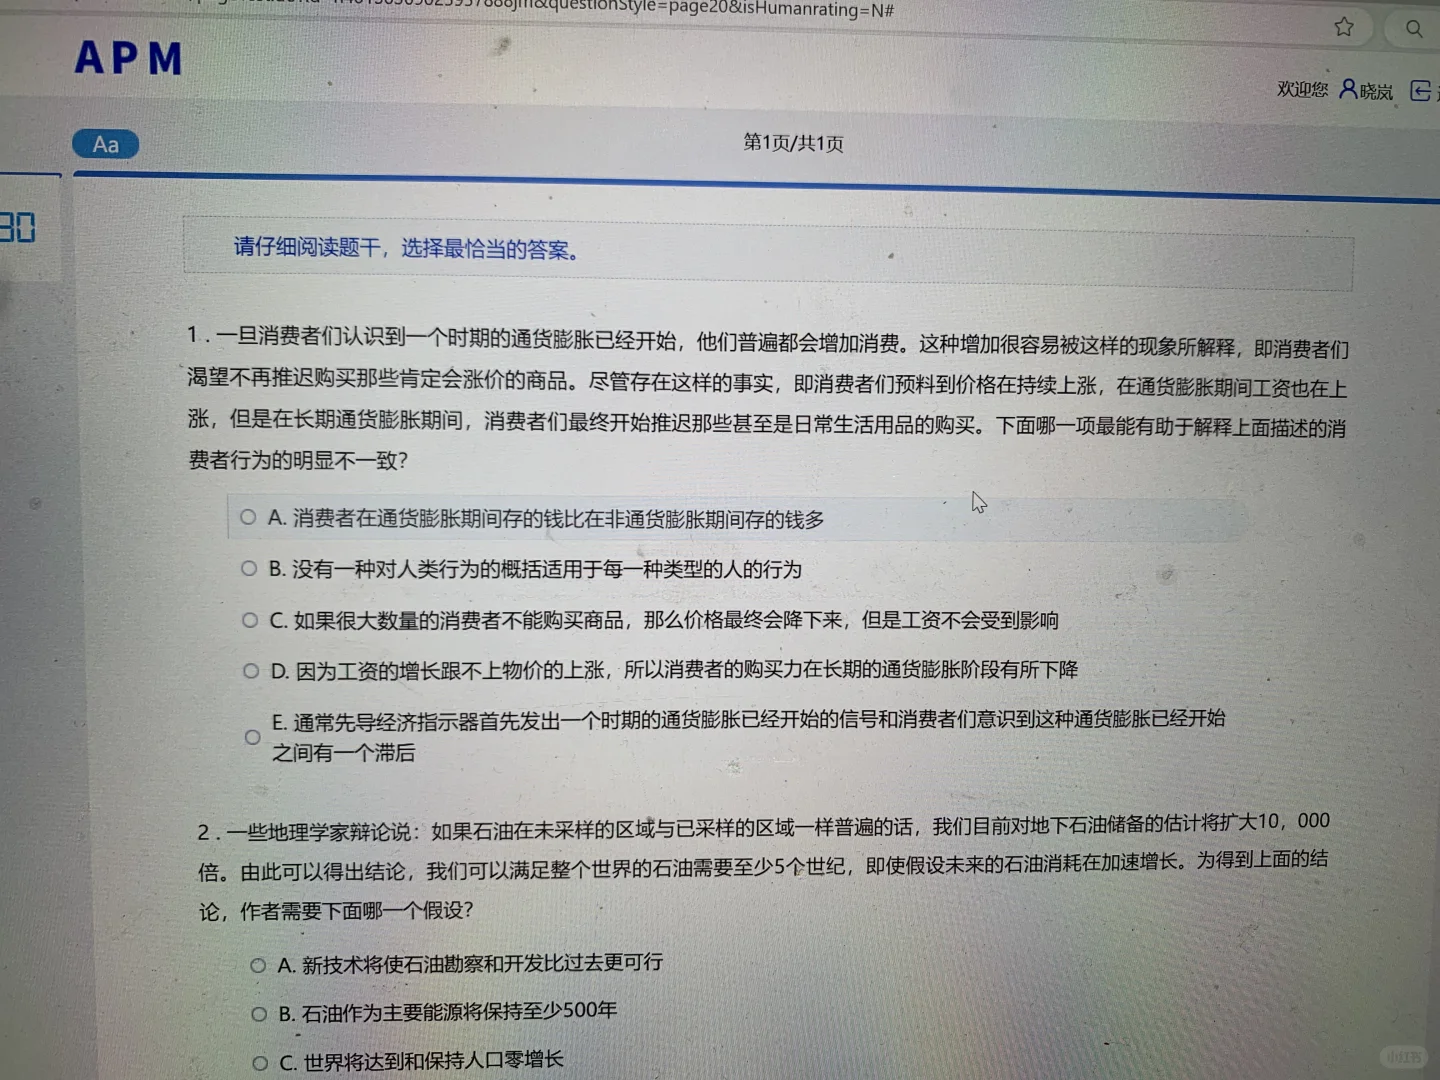Click the 第1页/共1页 page indicator

click(791, 143)
